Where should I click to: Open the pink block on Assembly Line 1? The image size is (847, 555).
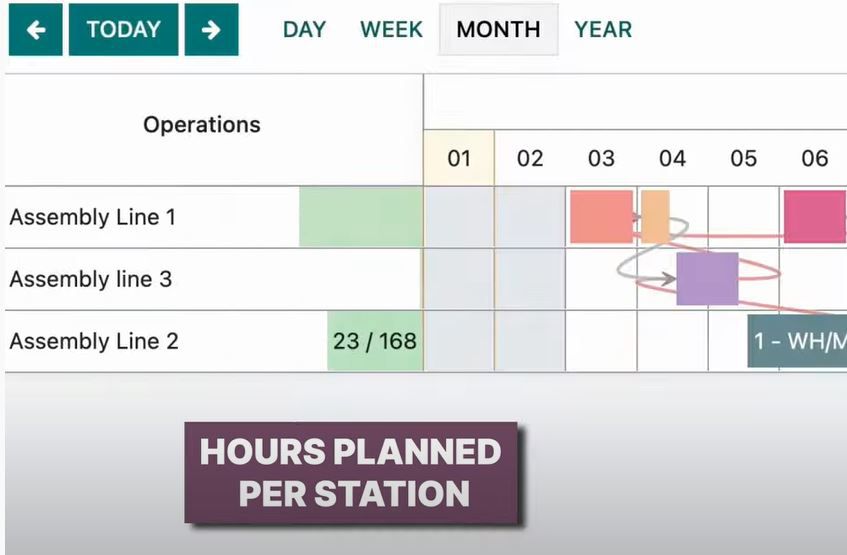click(814, 216)
